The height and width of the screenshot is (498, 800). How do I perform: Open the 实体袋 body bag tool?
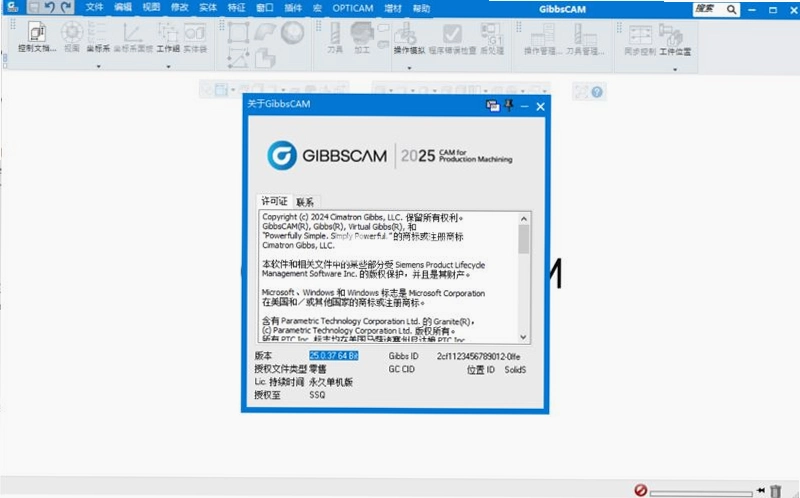[x=195, y=37]
